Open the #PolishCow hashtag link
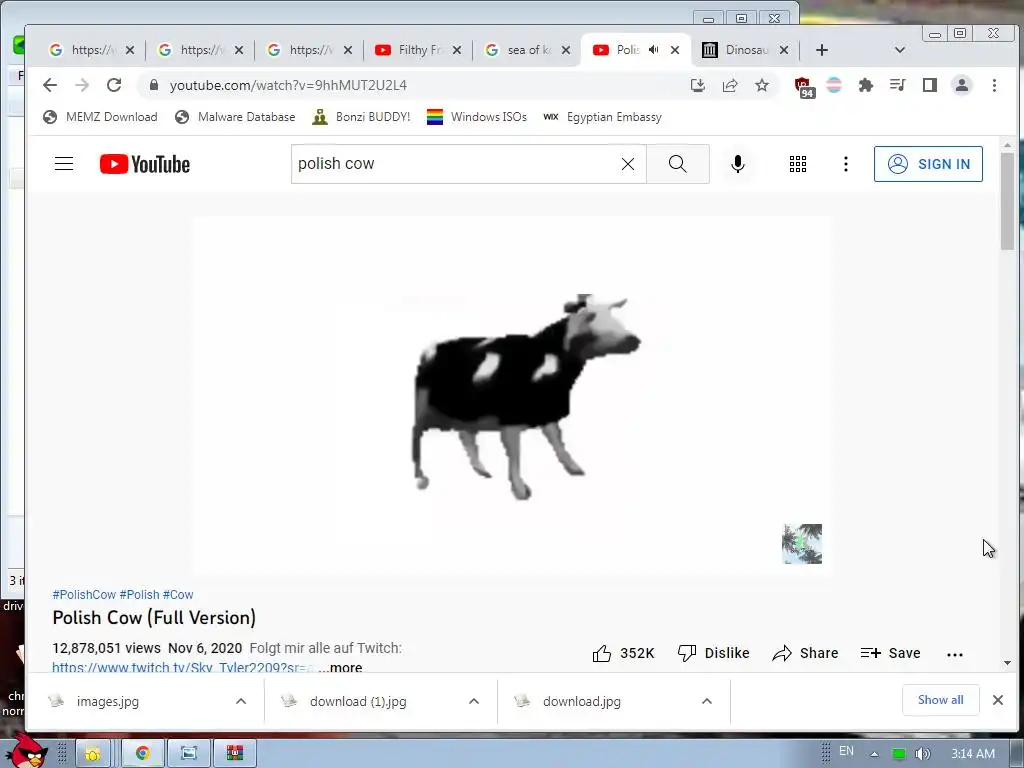 [x=84, y=594]
